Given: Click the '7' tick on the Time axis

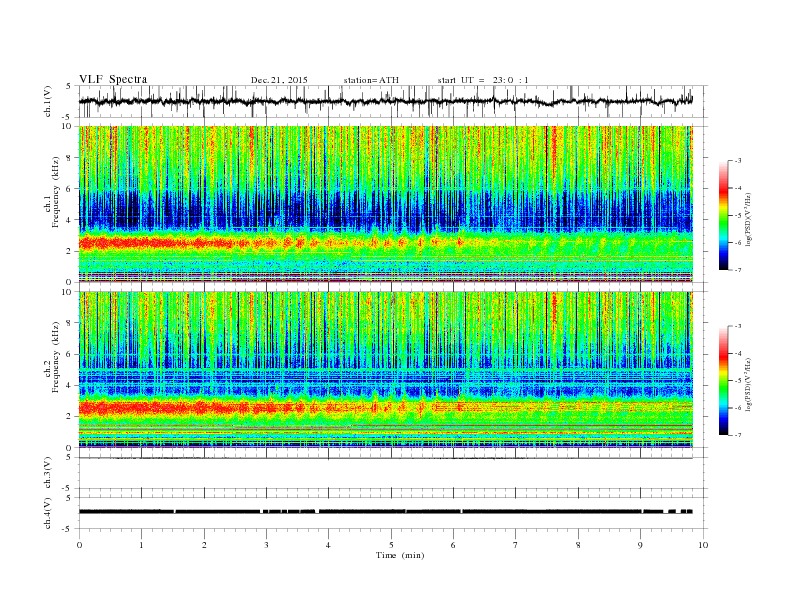Looking at the screenshot, I should pyautogui.click(x=516, y=545).
